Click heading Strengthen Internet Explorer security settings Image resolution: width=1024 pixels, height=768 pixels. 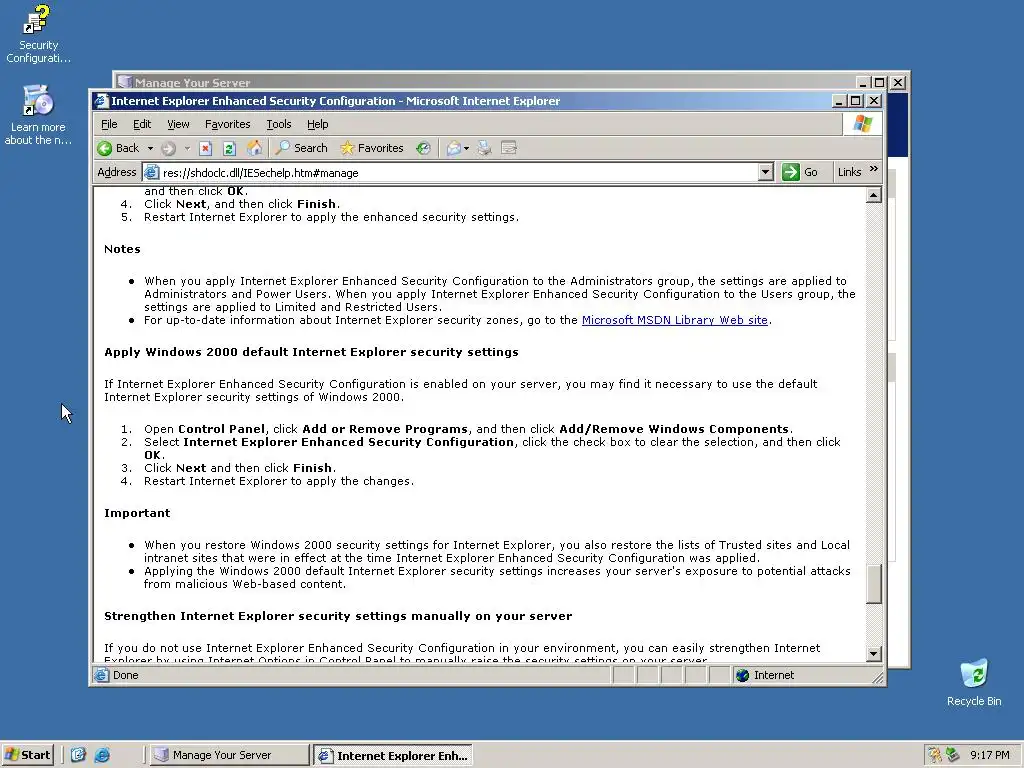338,616
